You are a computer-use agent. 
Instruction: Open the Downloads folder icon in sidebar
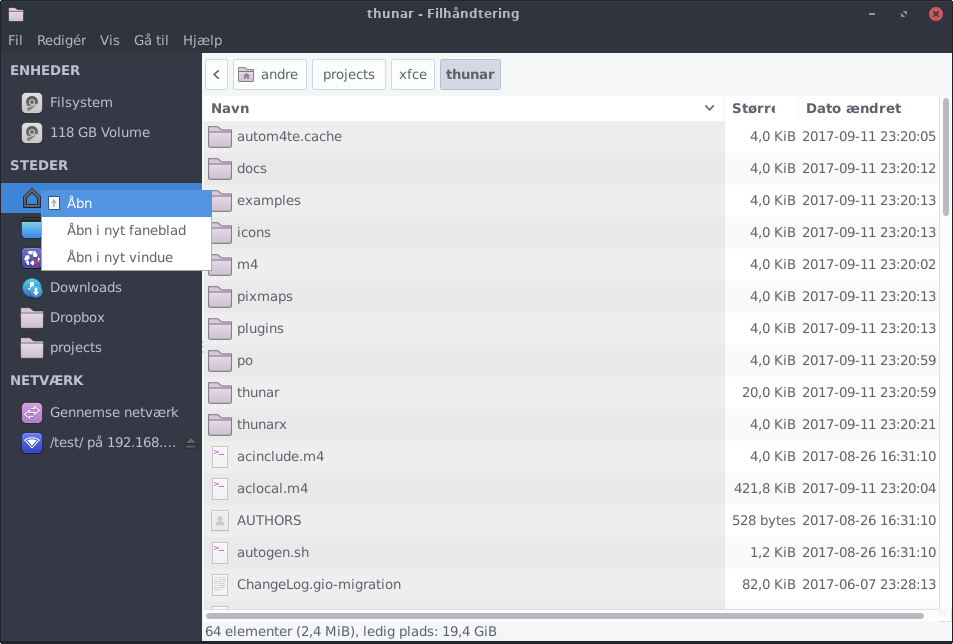tap(33, 288)
